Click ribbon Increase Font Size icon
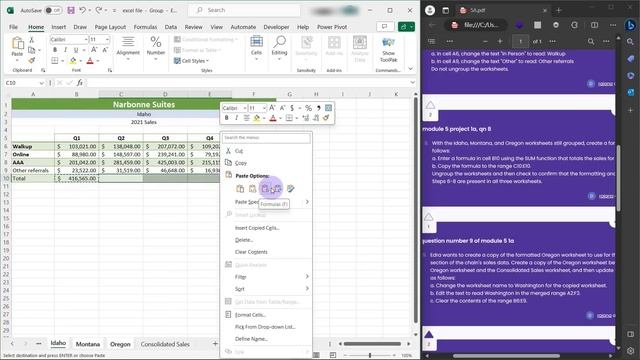Image resolution: width=640 pixels, height=360 pixels. coord(94,50)
